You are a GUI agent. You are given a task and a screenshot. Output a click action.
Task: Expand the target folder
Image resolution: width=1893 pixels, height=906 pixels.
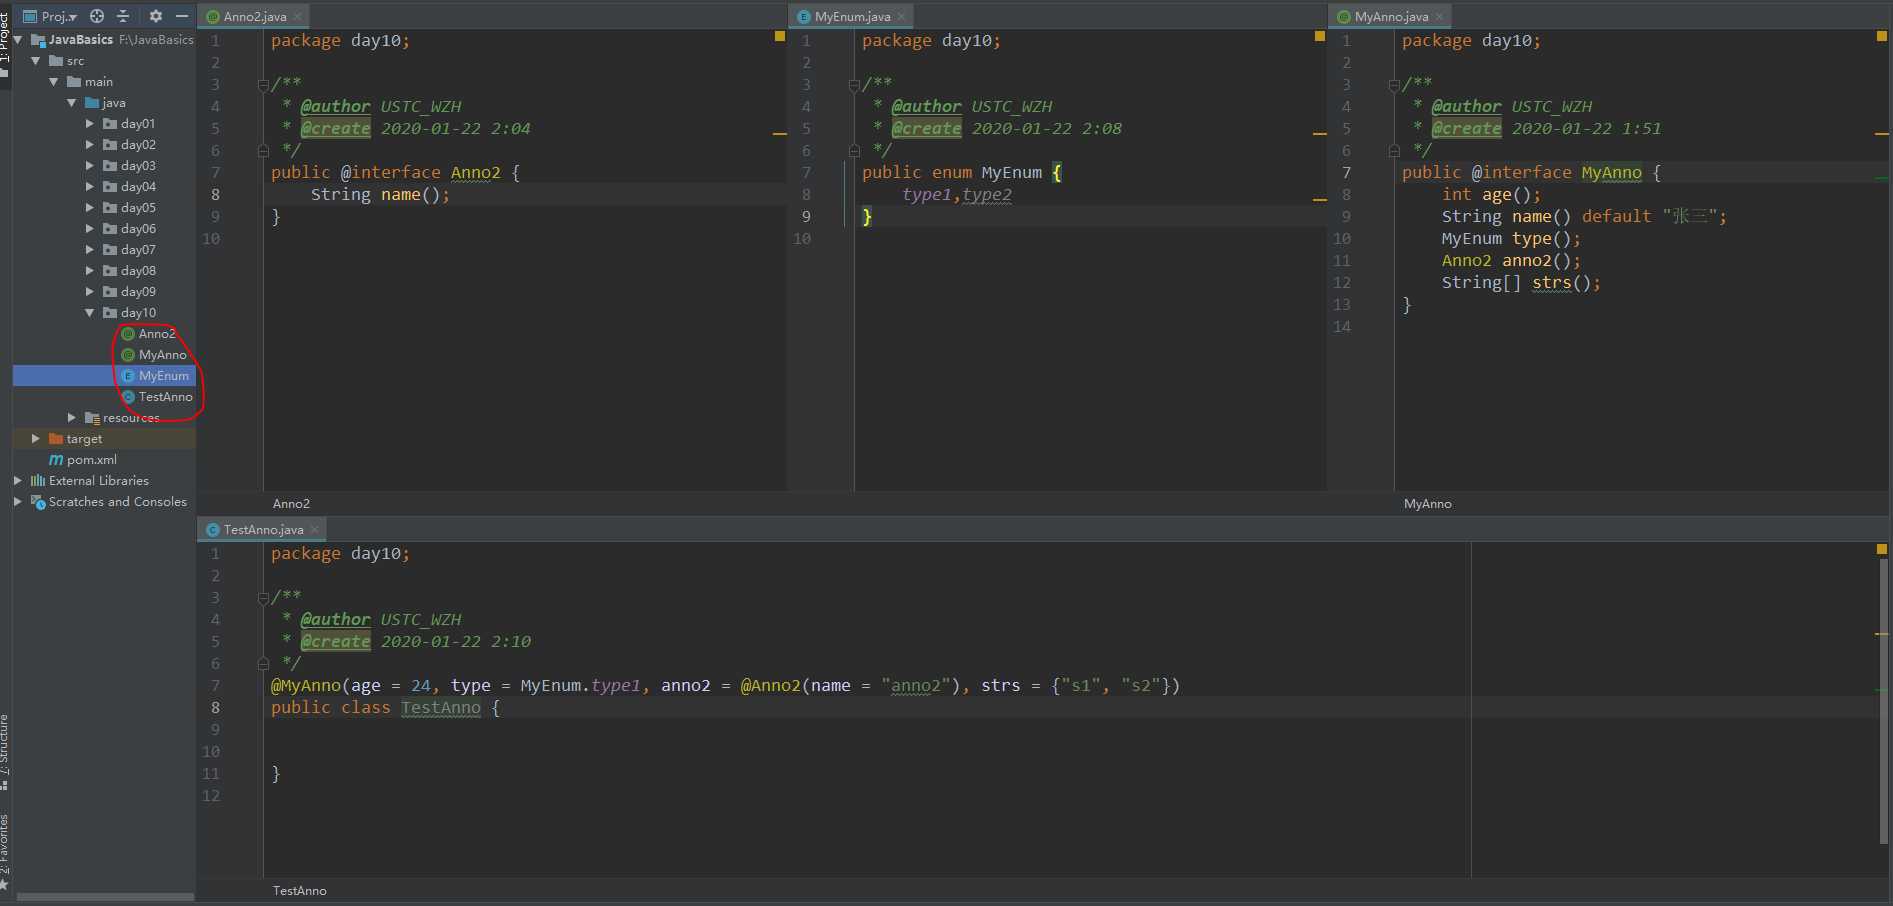click(x=36, y=438)
